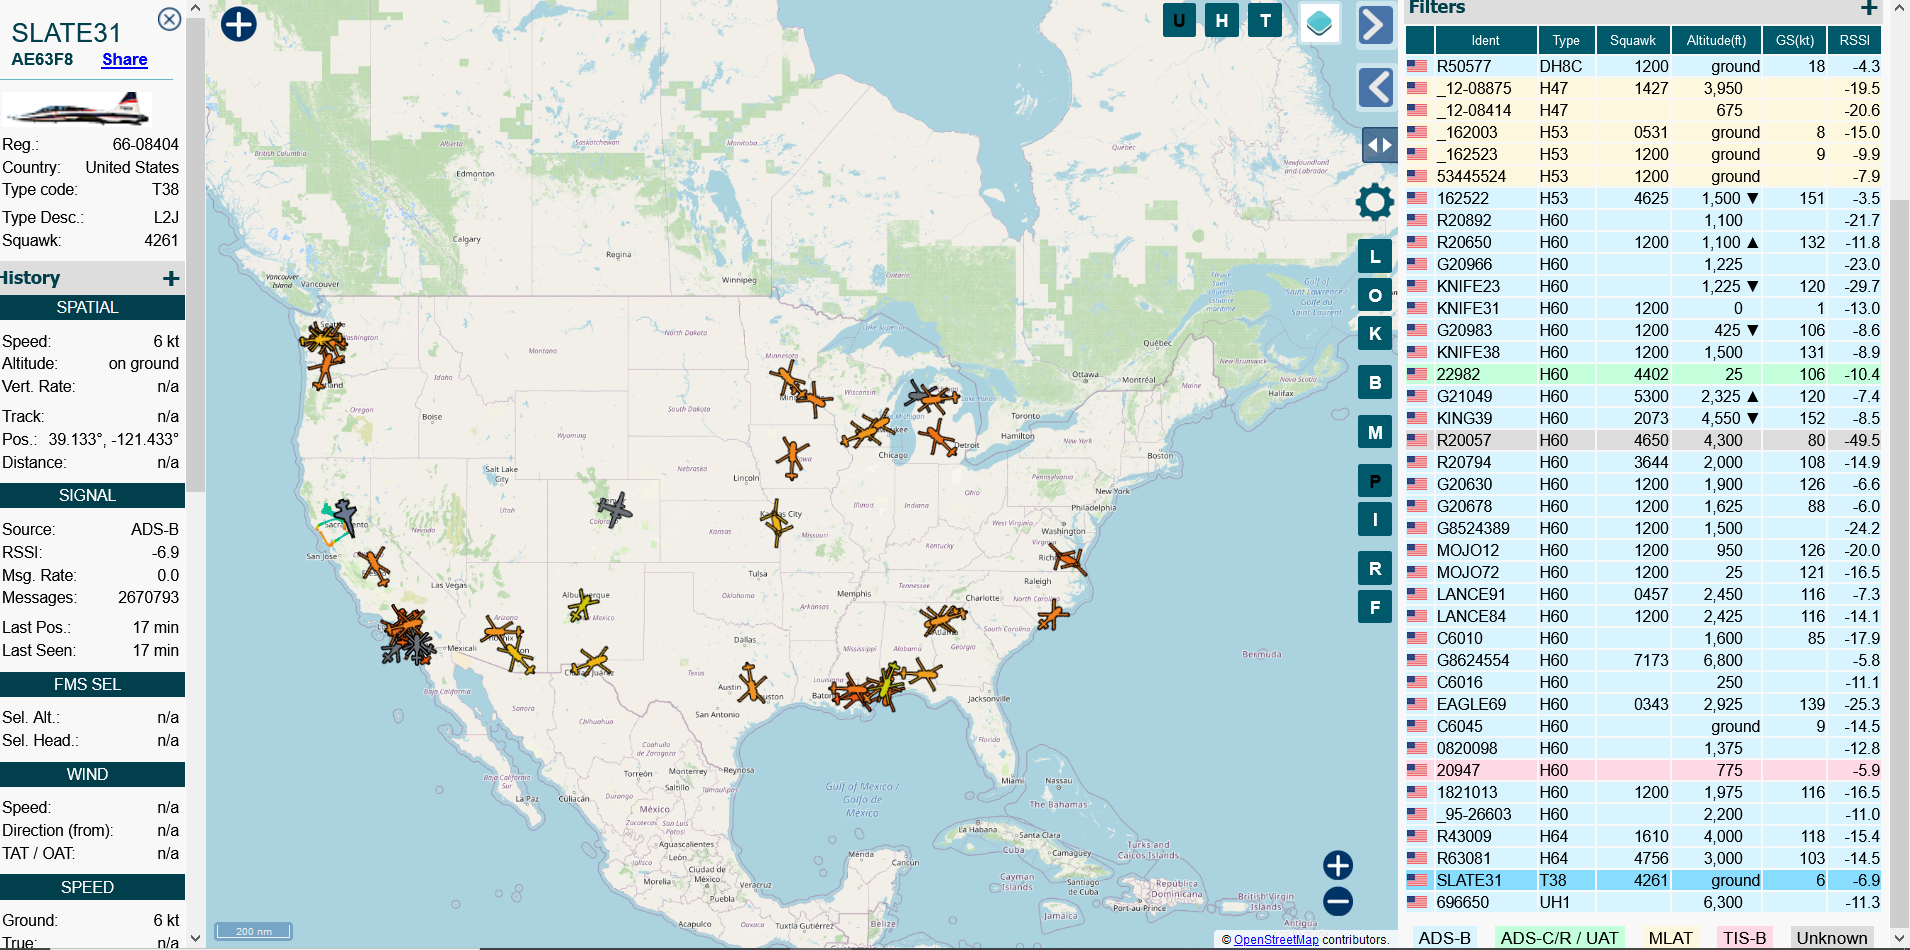Open the settings gear icon
The height and width of the screenshot is (950, 1910).
coord(1375,202)
